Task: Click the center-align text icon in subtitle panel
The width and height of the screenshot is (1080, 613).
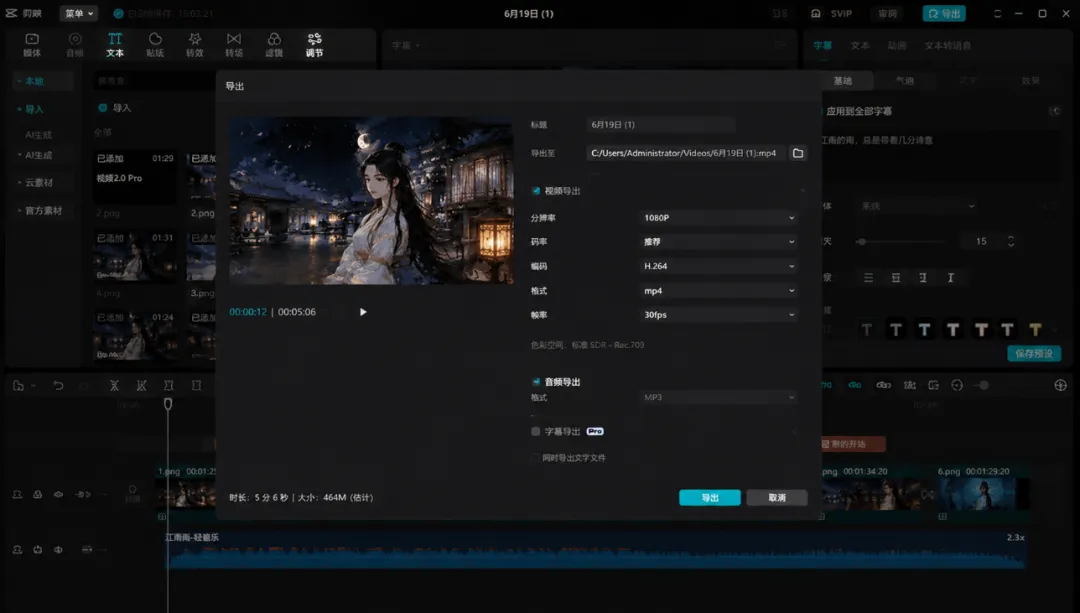Action: pyautogui.click(x=895, y=278)
